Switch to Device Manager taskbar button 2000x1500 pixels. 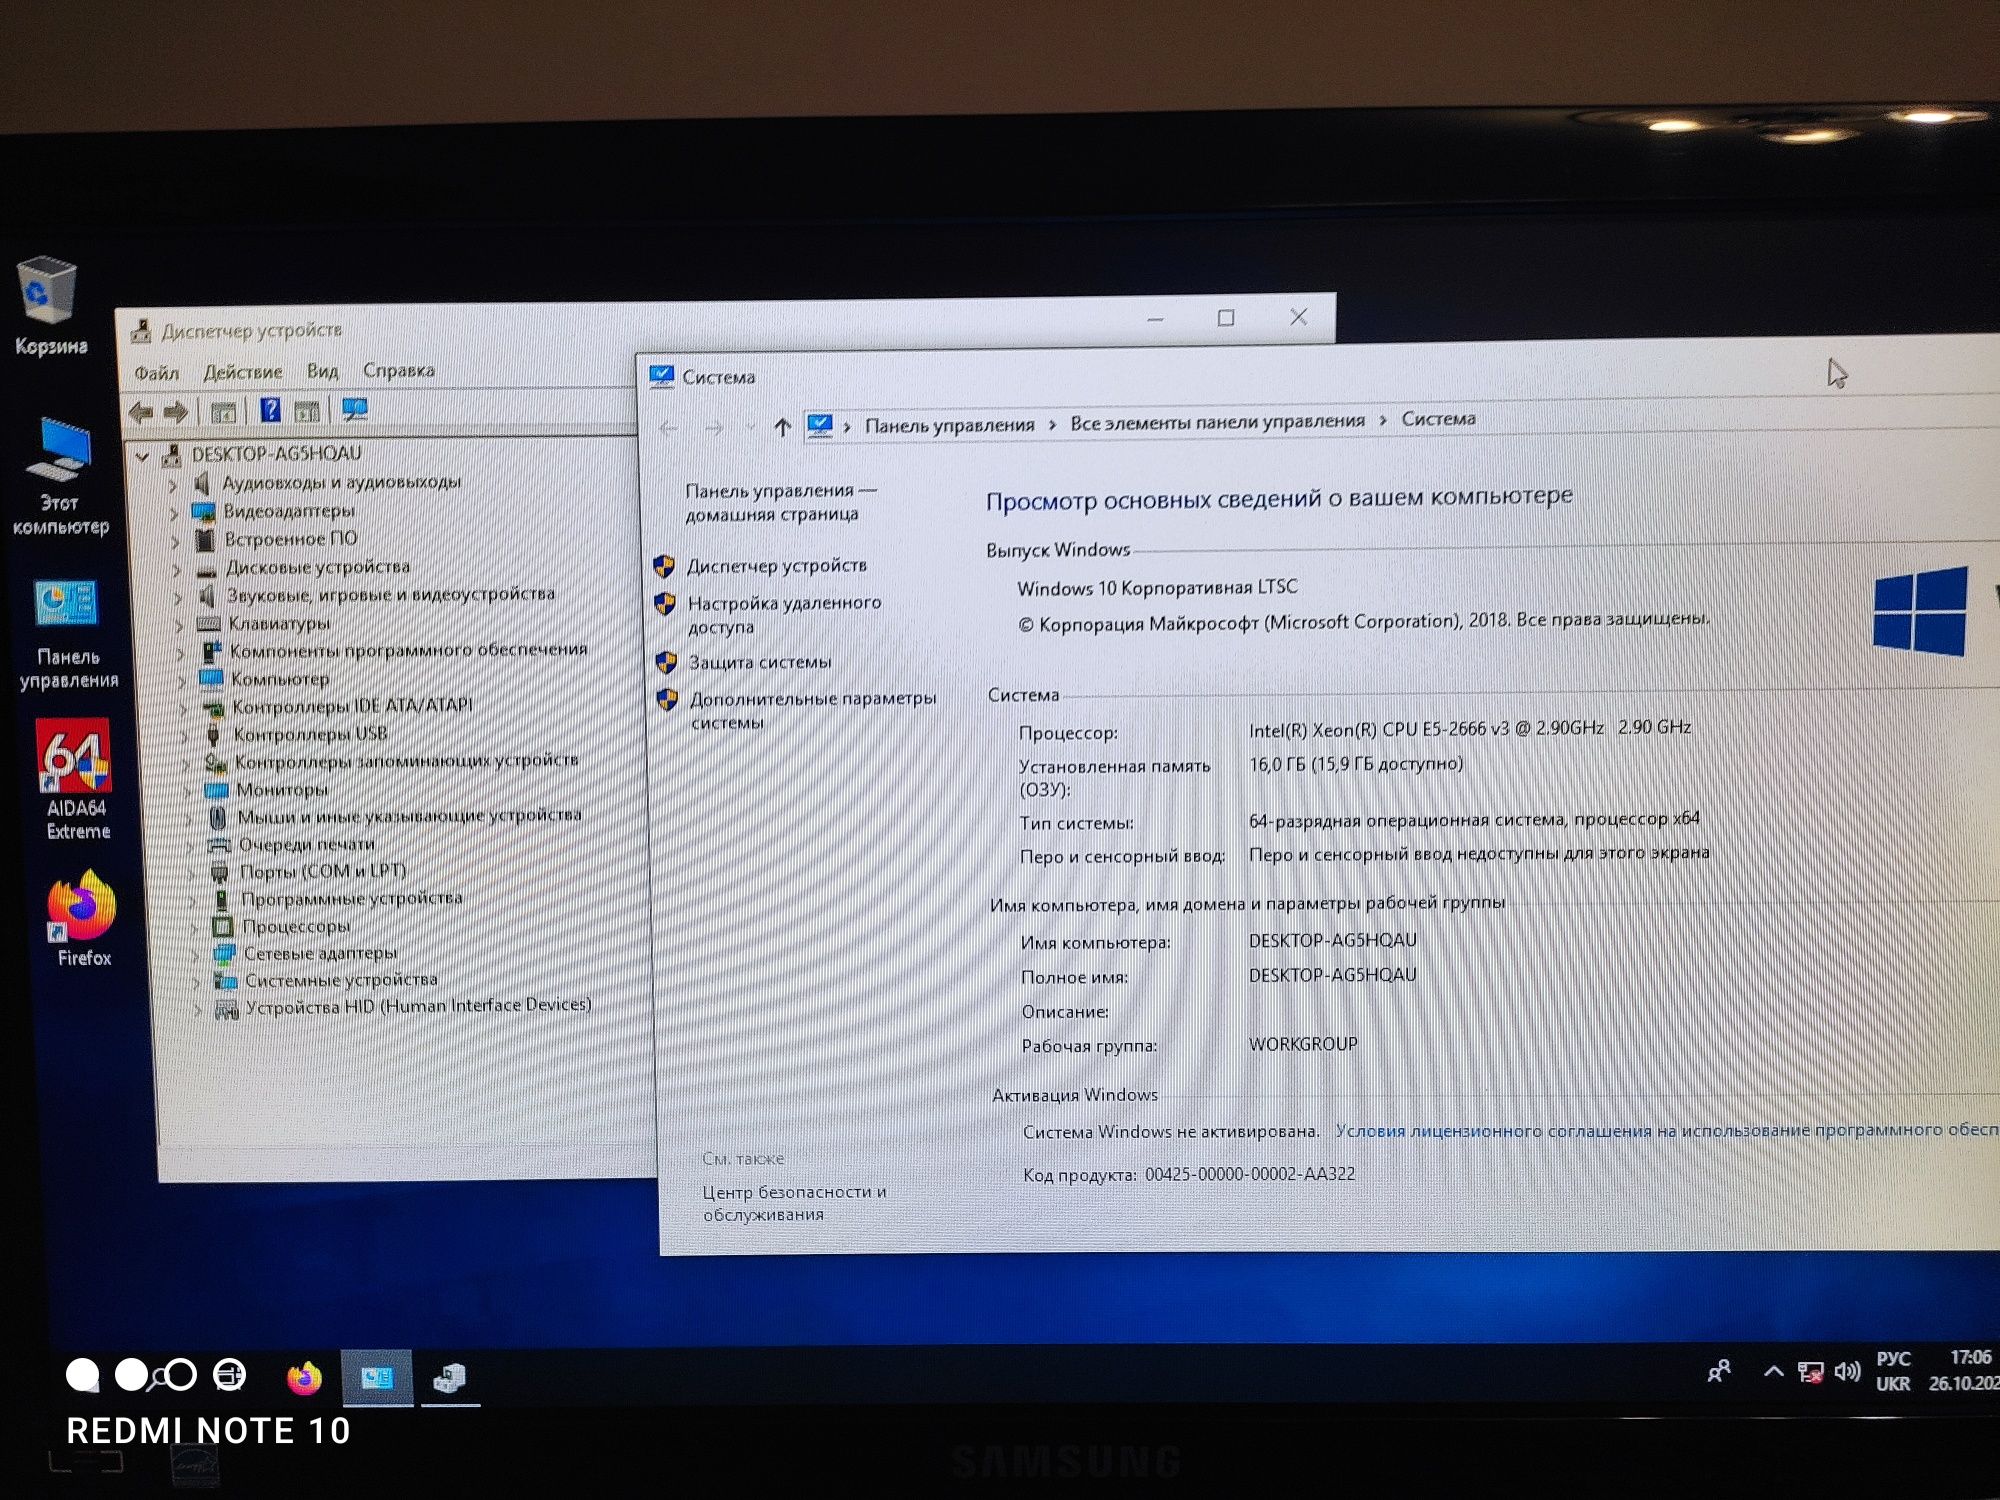point(450,1378)
